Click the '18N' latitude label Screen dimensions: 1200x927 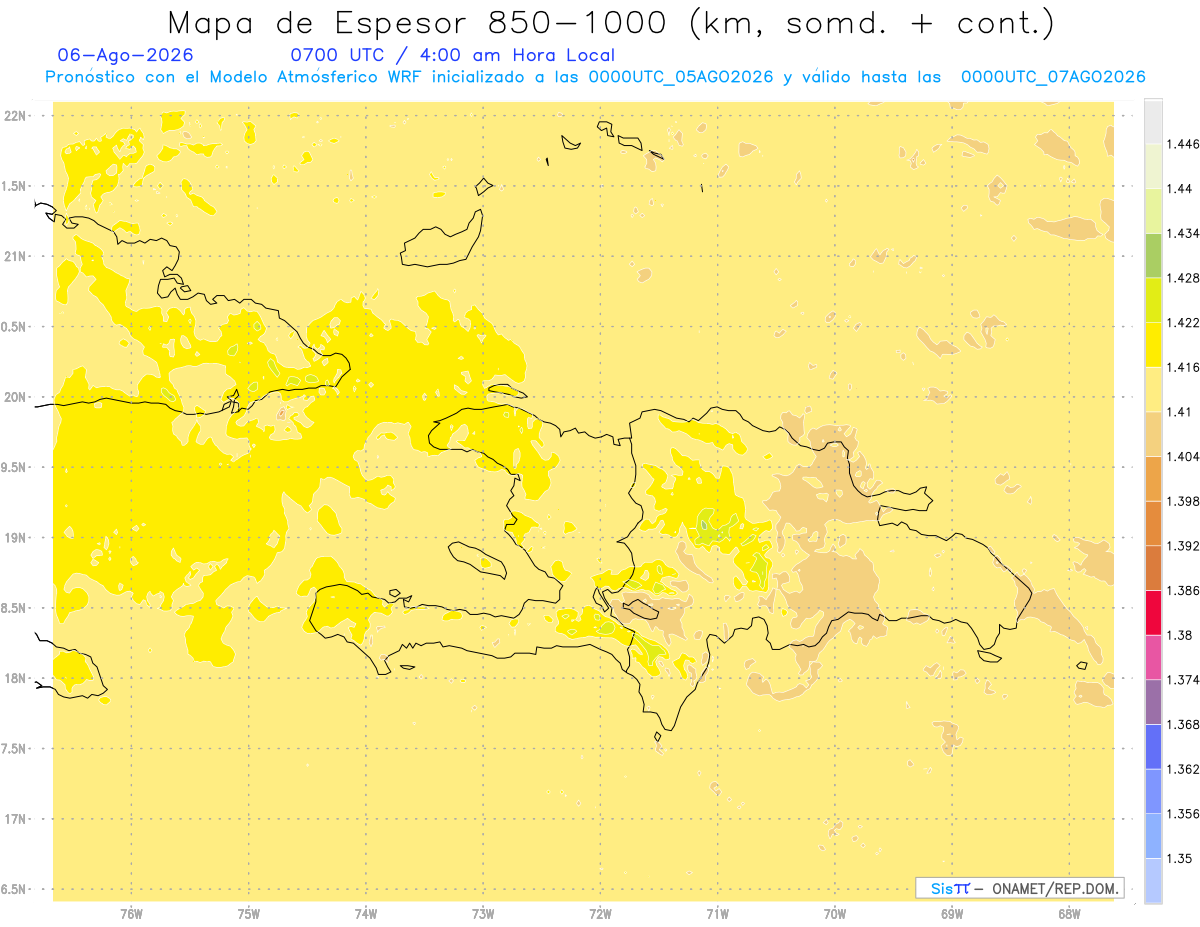click(x=17, y=678)
